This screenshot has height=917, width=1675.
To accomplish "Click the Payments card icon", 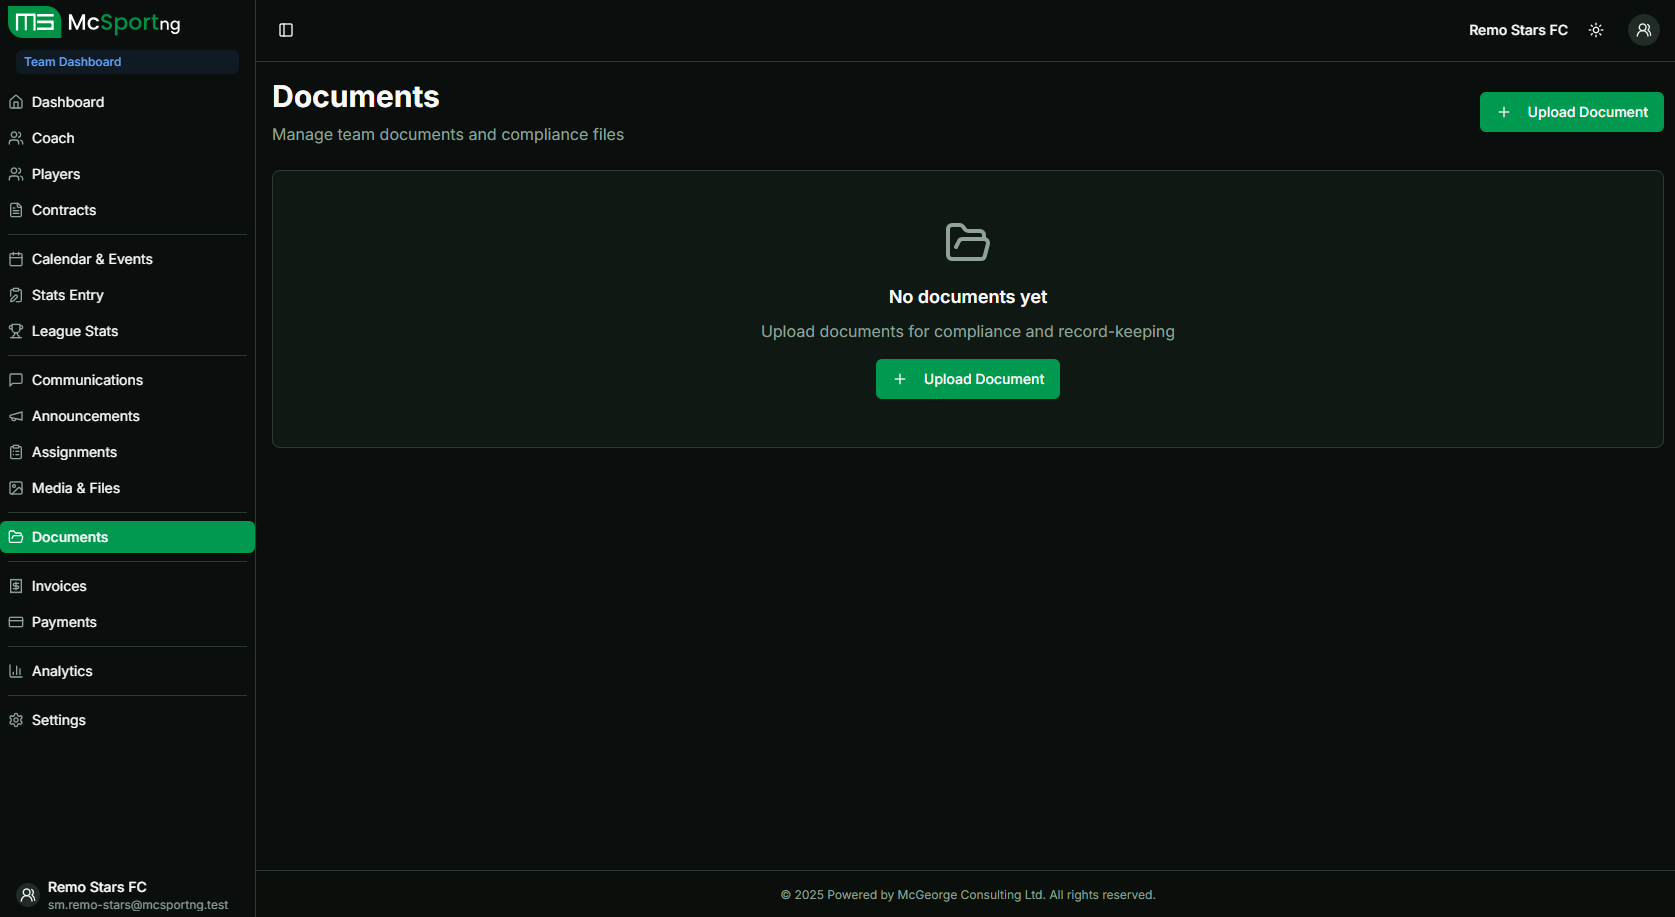I will tap(16, 622).
